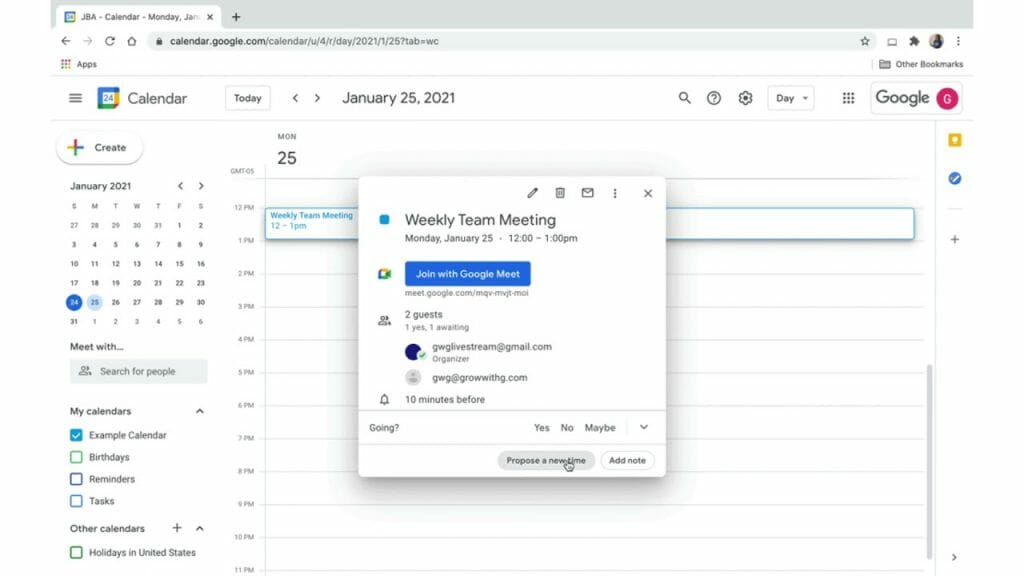Delete the event with trash icon
This screenshot has width=1024, height=576.
click(x=560, y=193)
